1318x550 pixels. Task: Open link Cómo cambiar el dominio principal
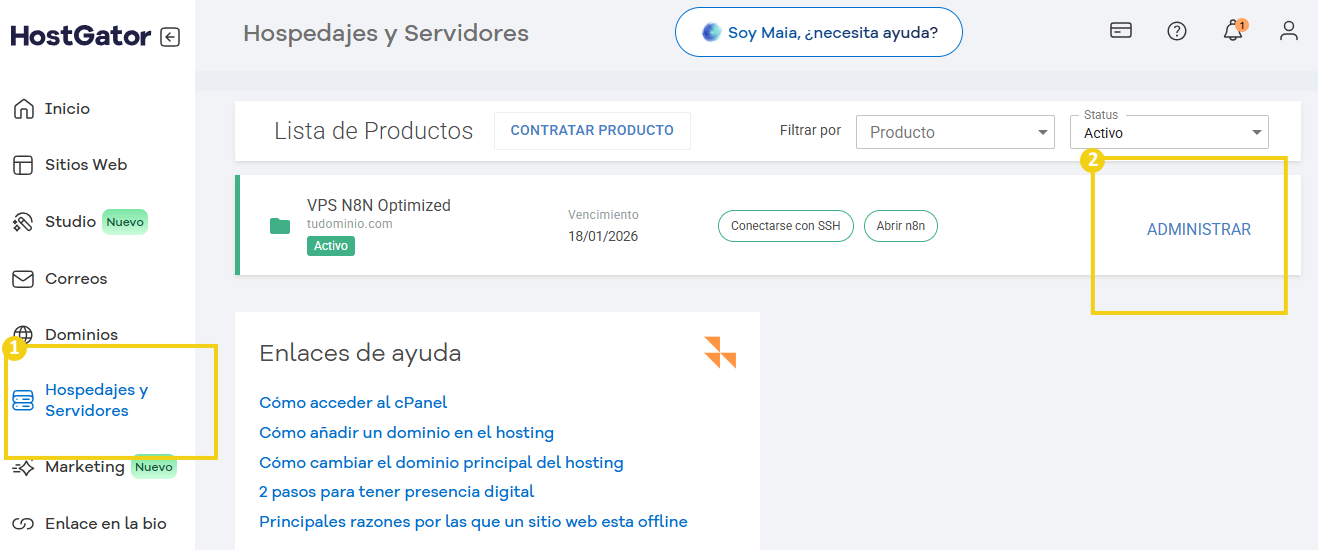(441, 463)
